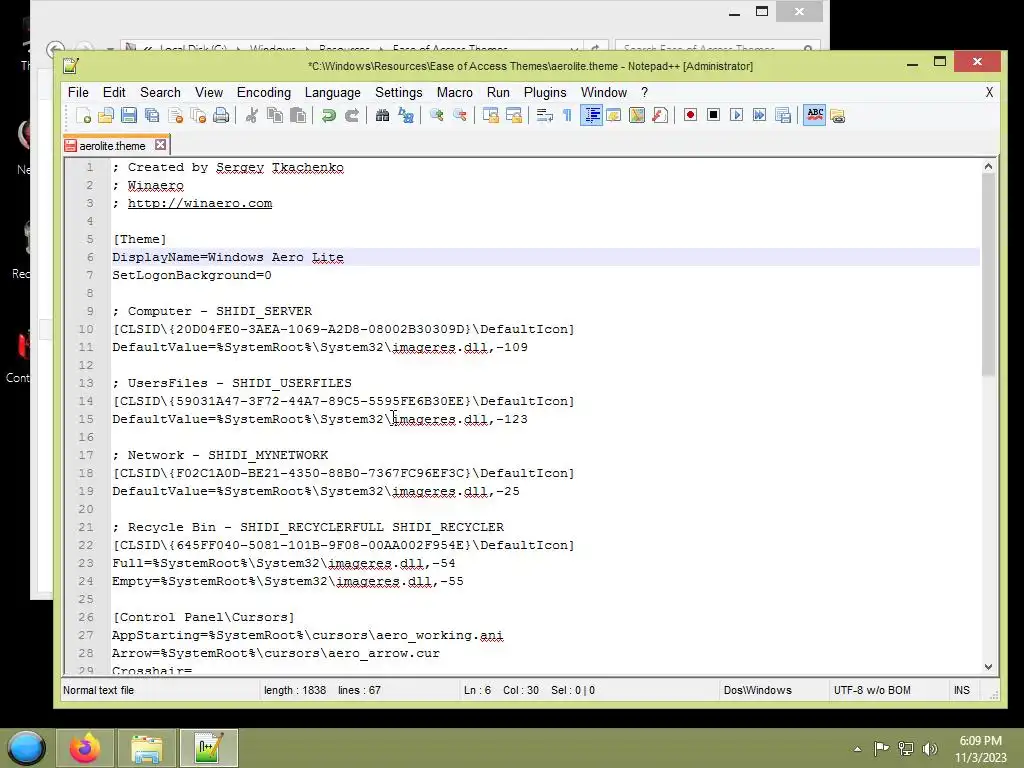Screen dimensions: 1024x768
Task: Toggle synchronize vertical scrolling icon
Action: pos(490,116)
